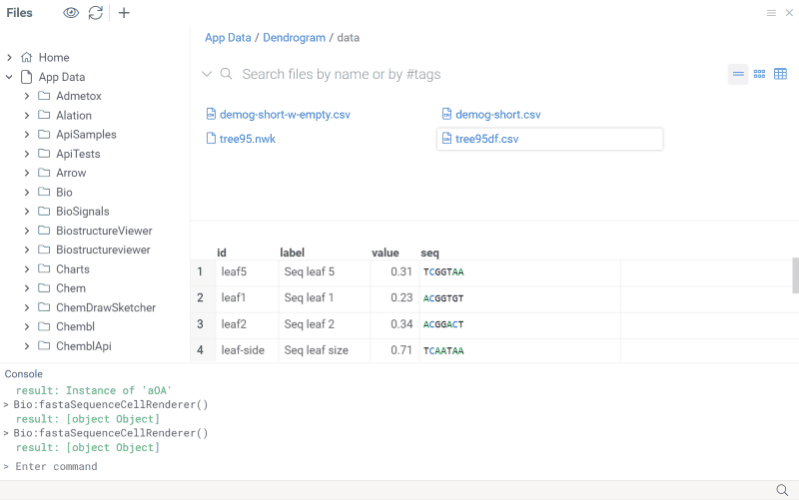Image resolution: width=799 pixels, height=500 pixels.
Task: Click the ACGGTGT sequence cell
Action: coord(520,298)
